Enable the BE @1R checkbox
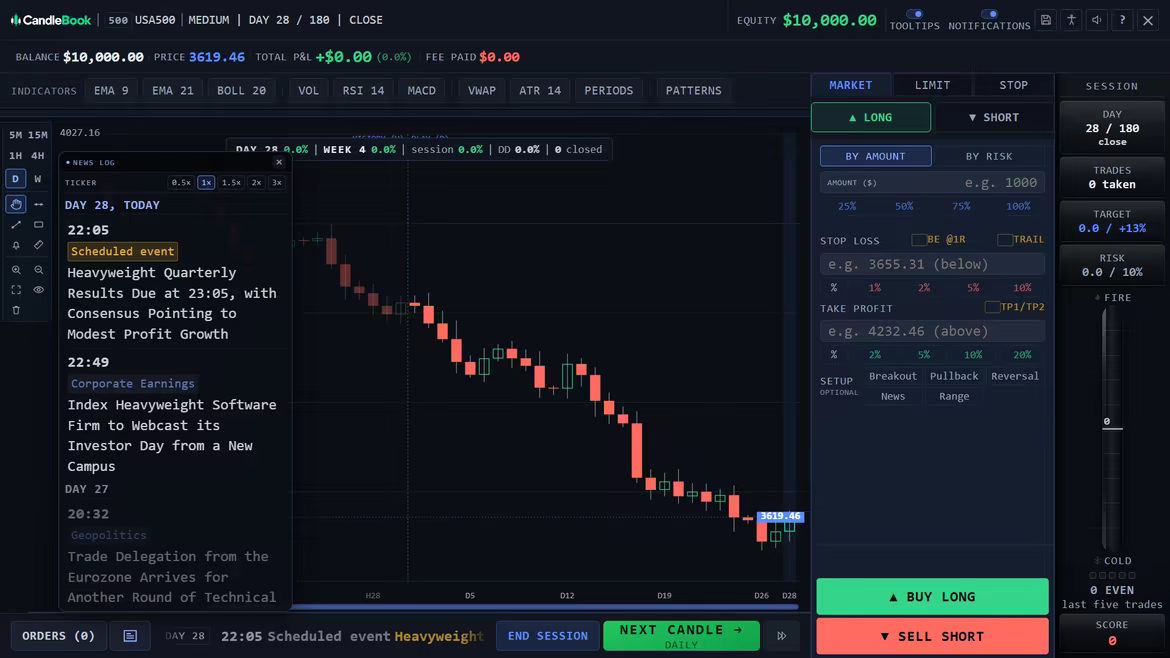The image size is (1170, 658). pyautogui.click(x=919, y=239)
